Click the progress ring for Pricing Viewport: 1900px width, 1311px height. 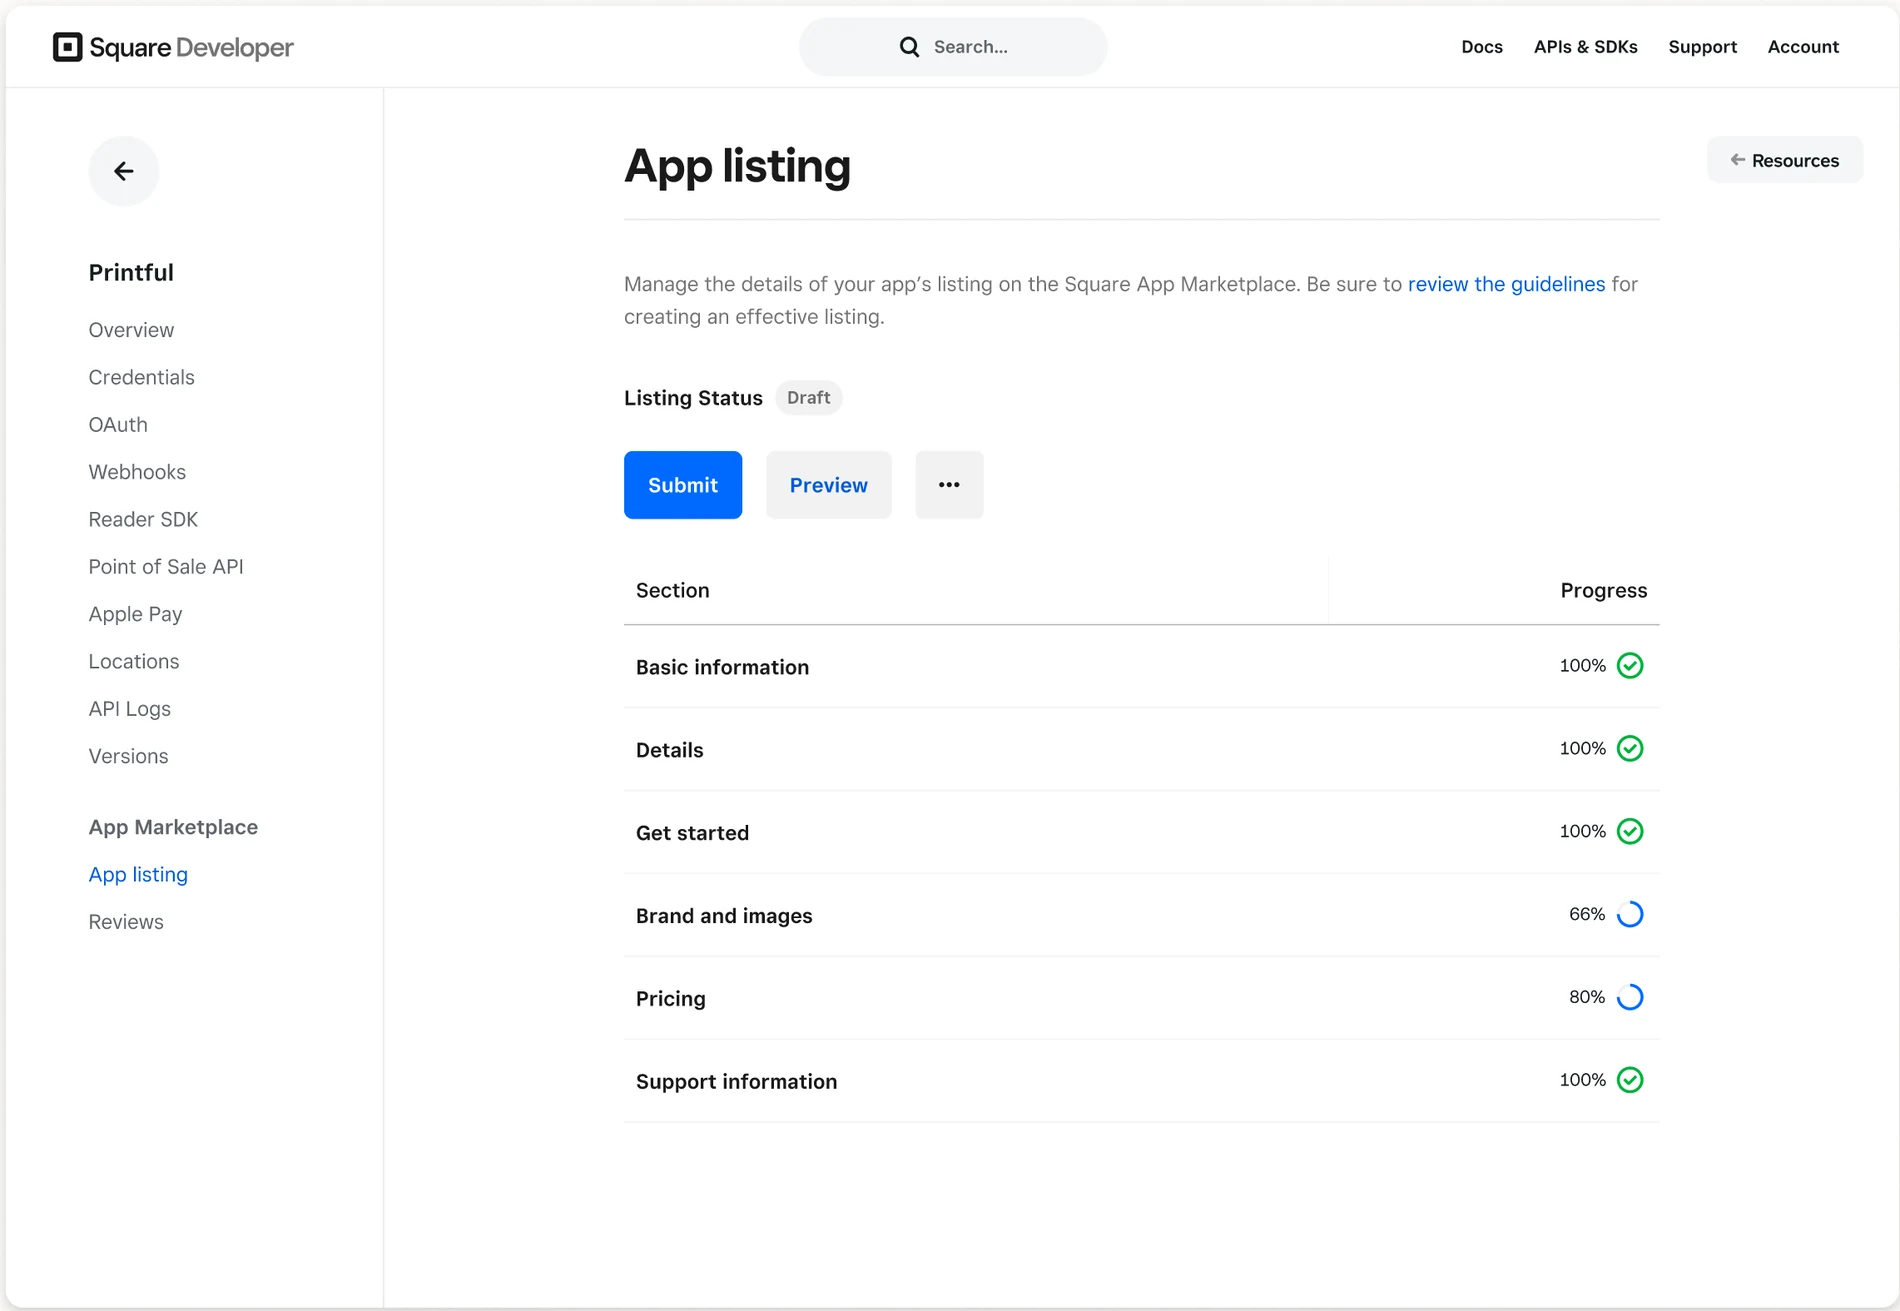(1630, 998)
